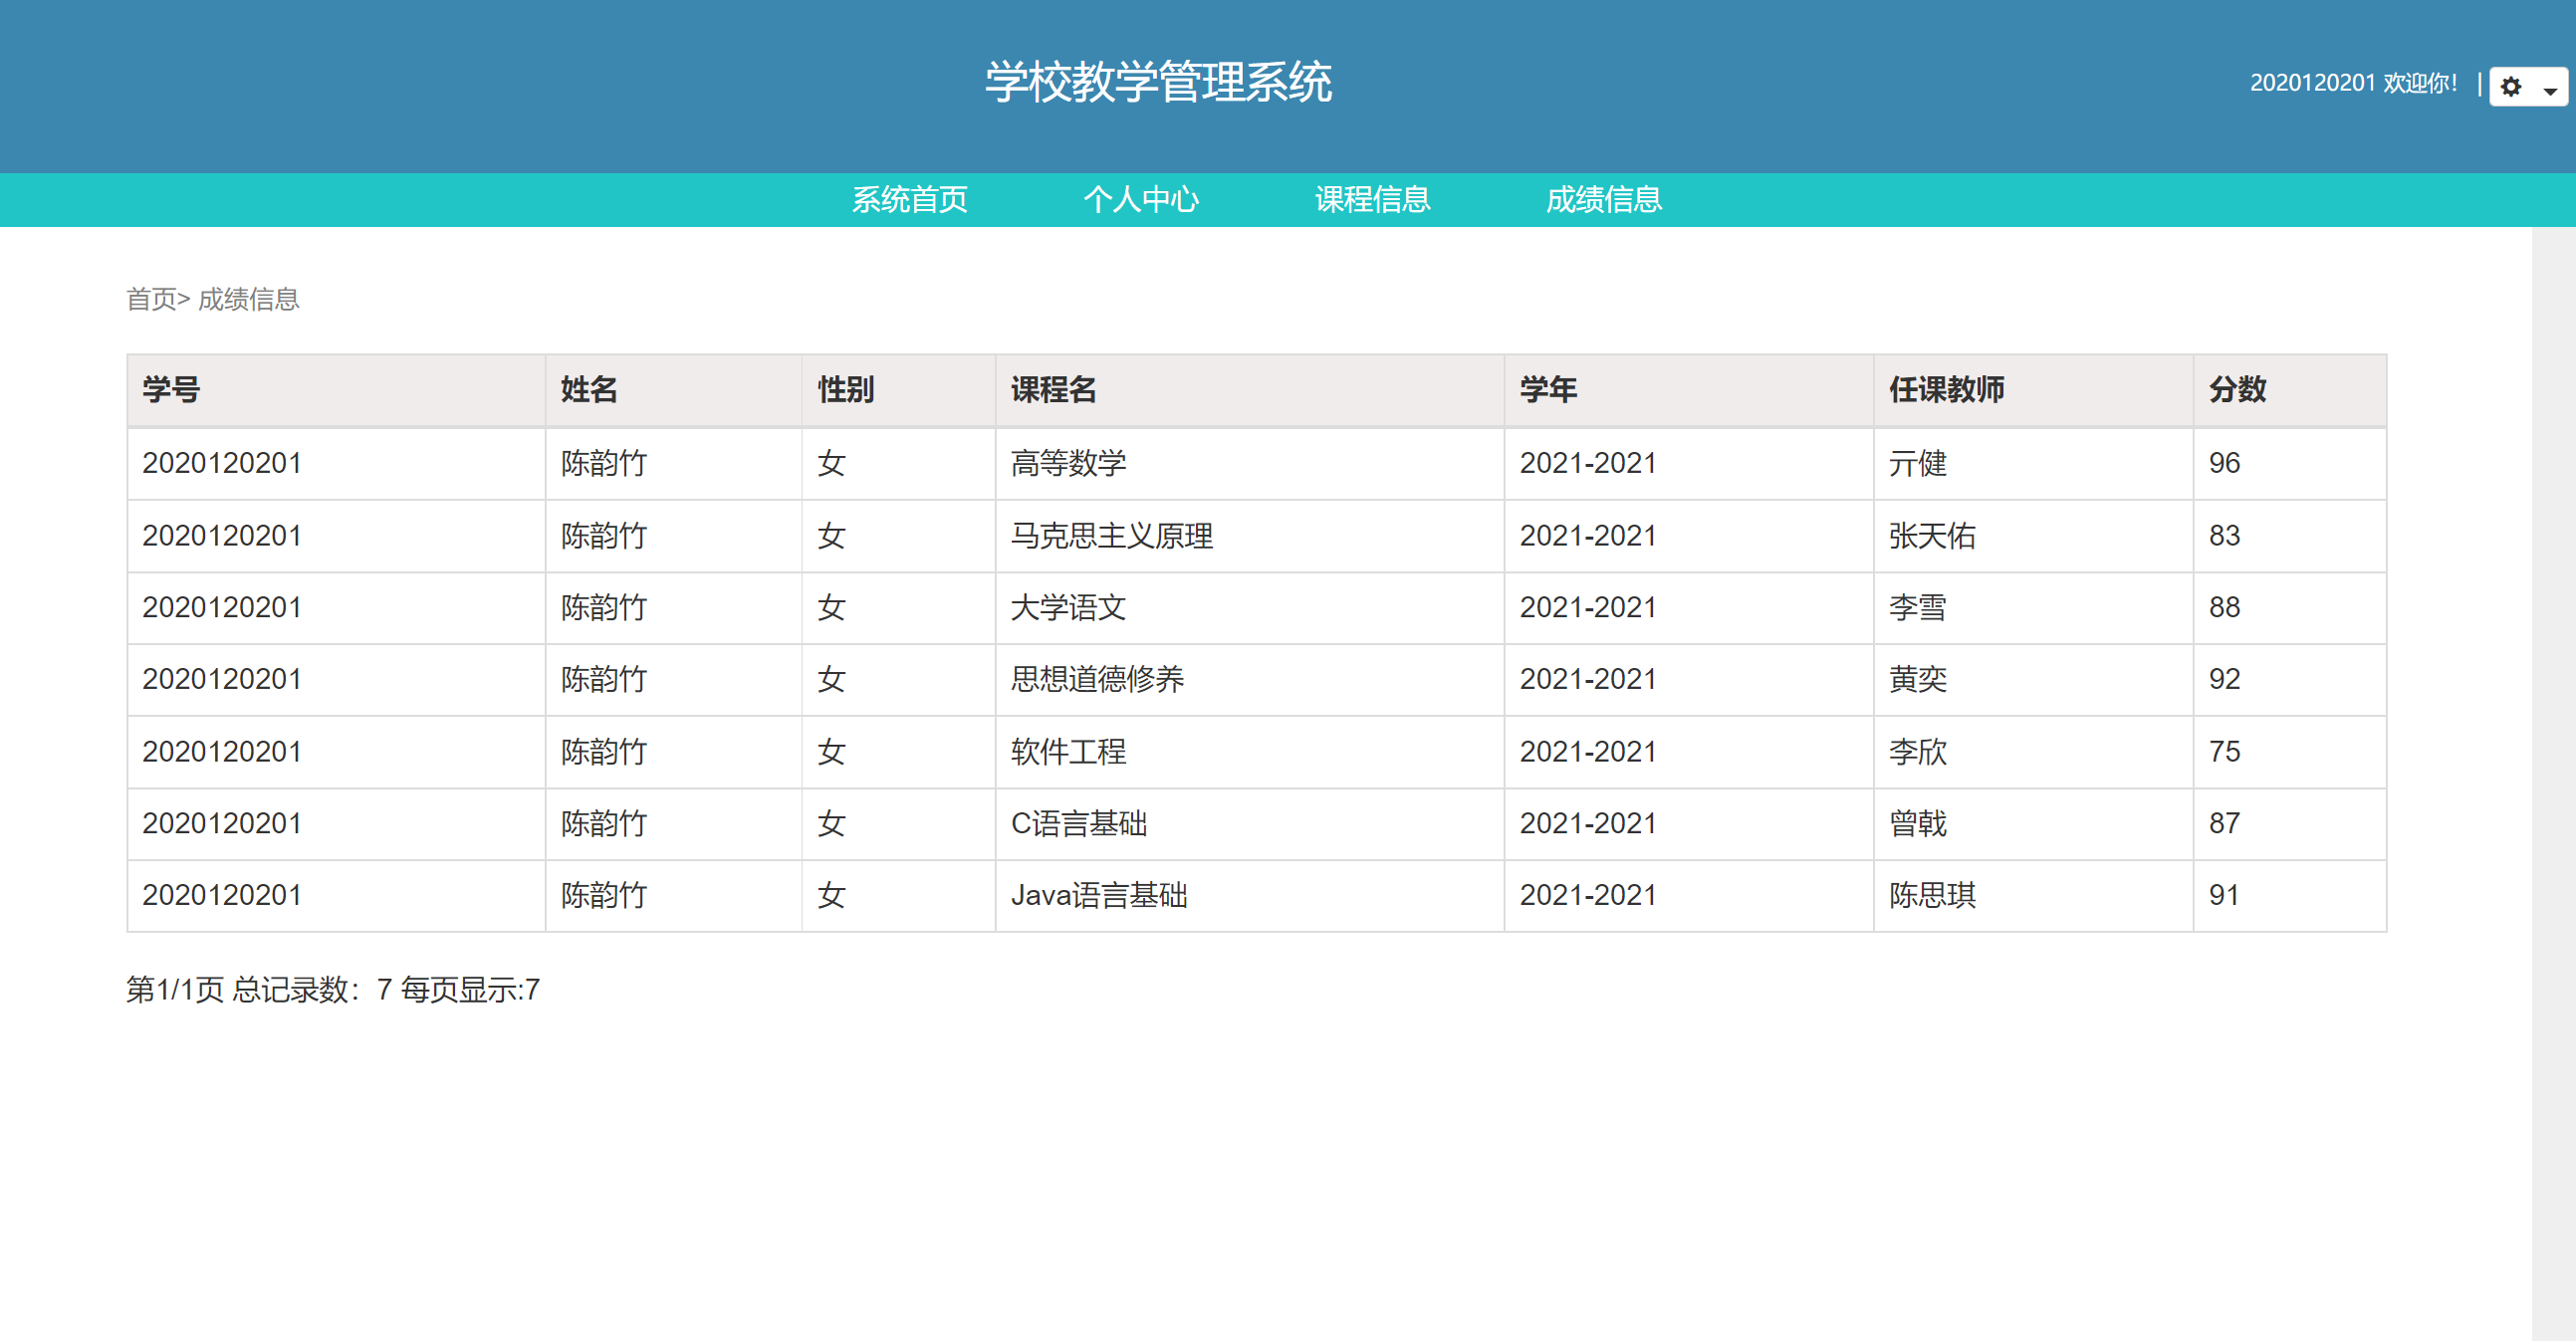Click the 分数 column header
Viewport: 2576px width, 1341px height.
coord(2237,390)
